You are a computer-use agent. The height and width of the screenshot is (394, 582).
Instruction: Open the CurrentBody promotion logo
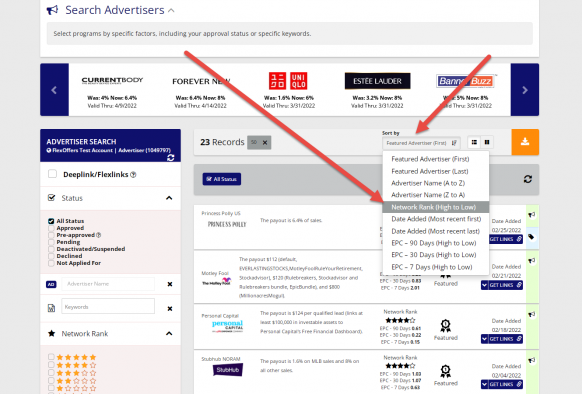[112, 80]
